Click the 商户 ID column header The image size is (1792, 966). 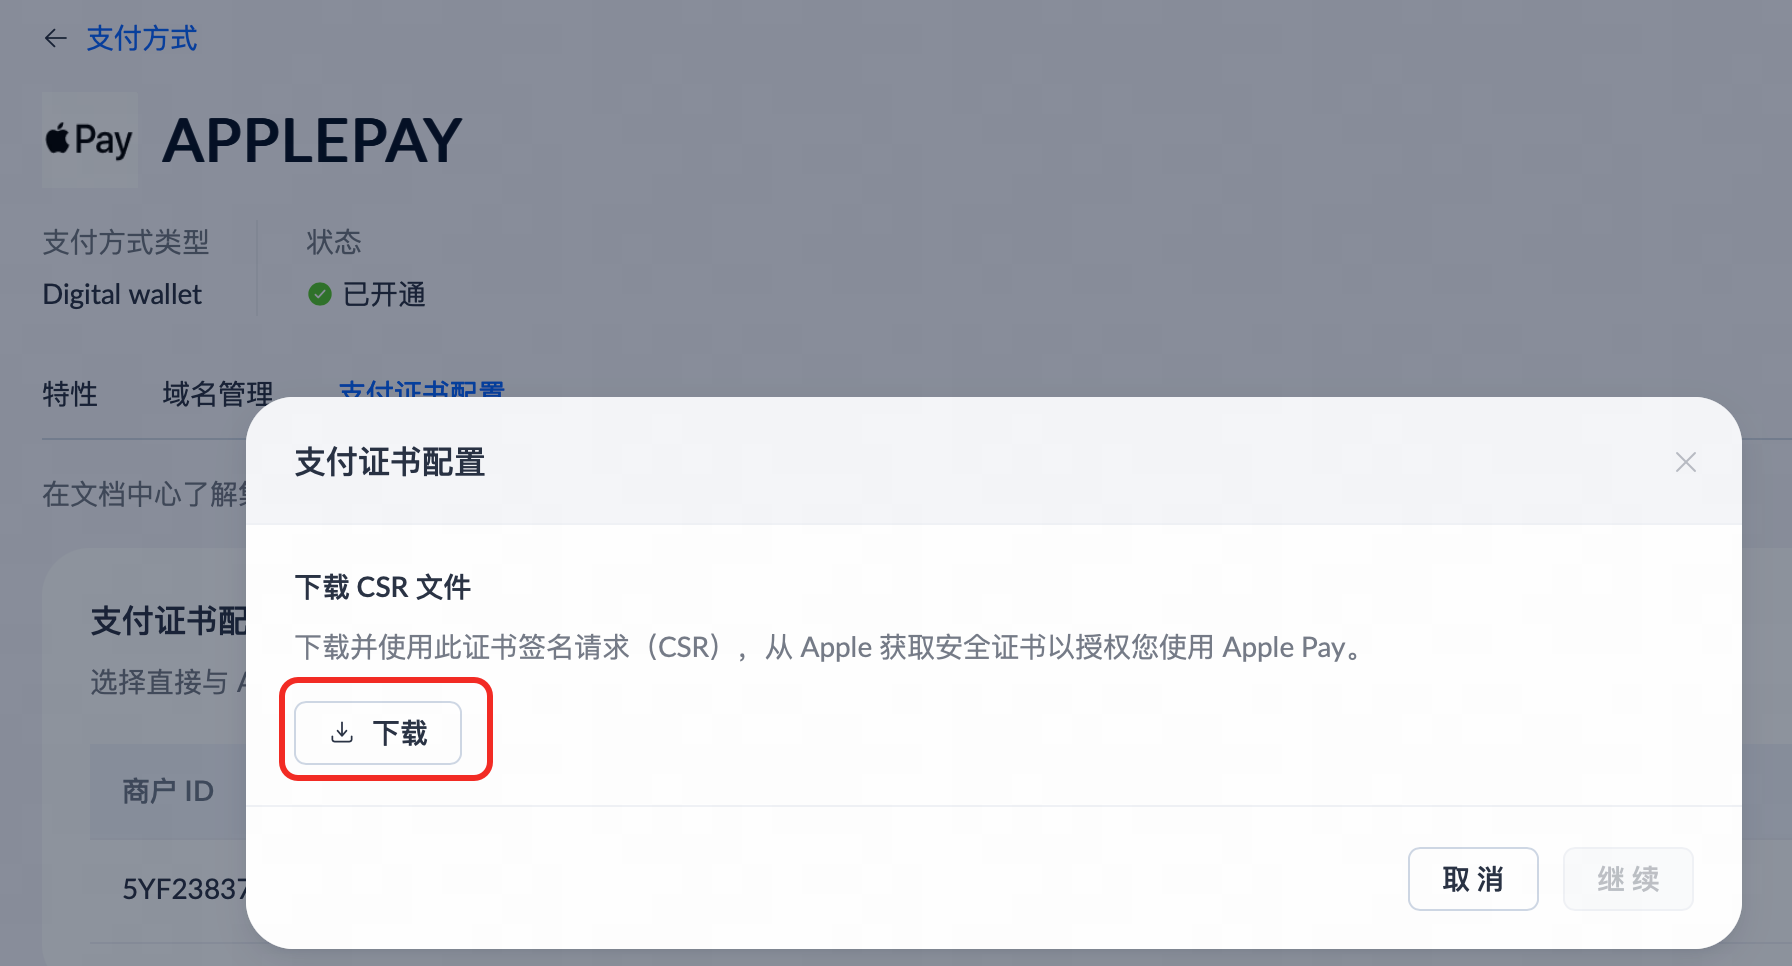(x=168, y=791)
